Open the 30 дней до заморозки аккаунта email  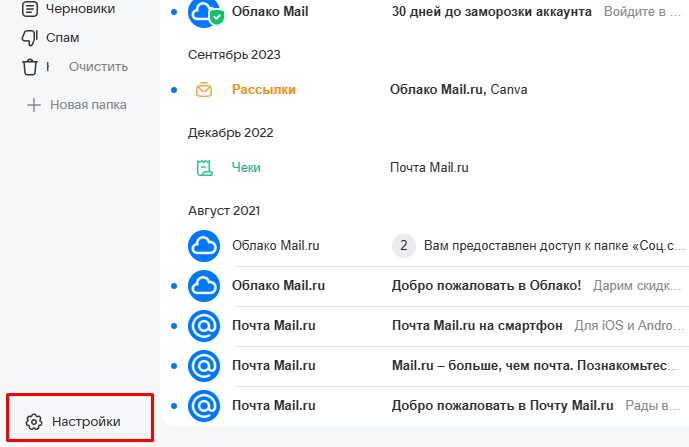click(492, 11)
